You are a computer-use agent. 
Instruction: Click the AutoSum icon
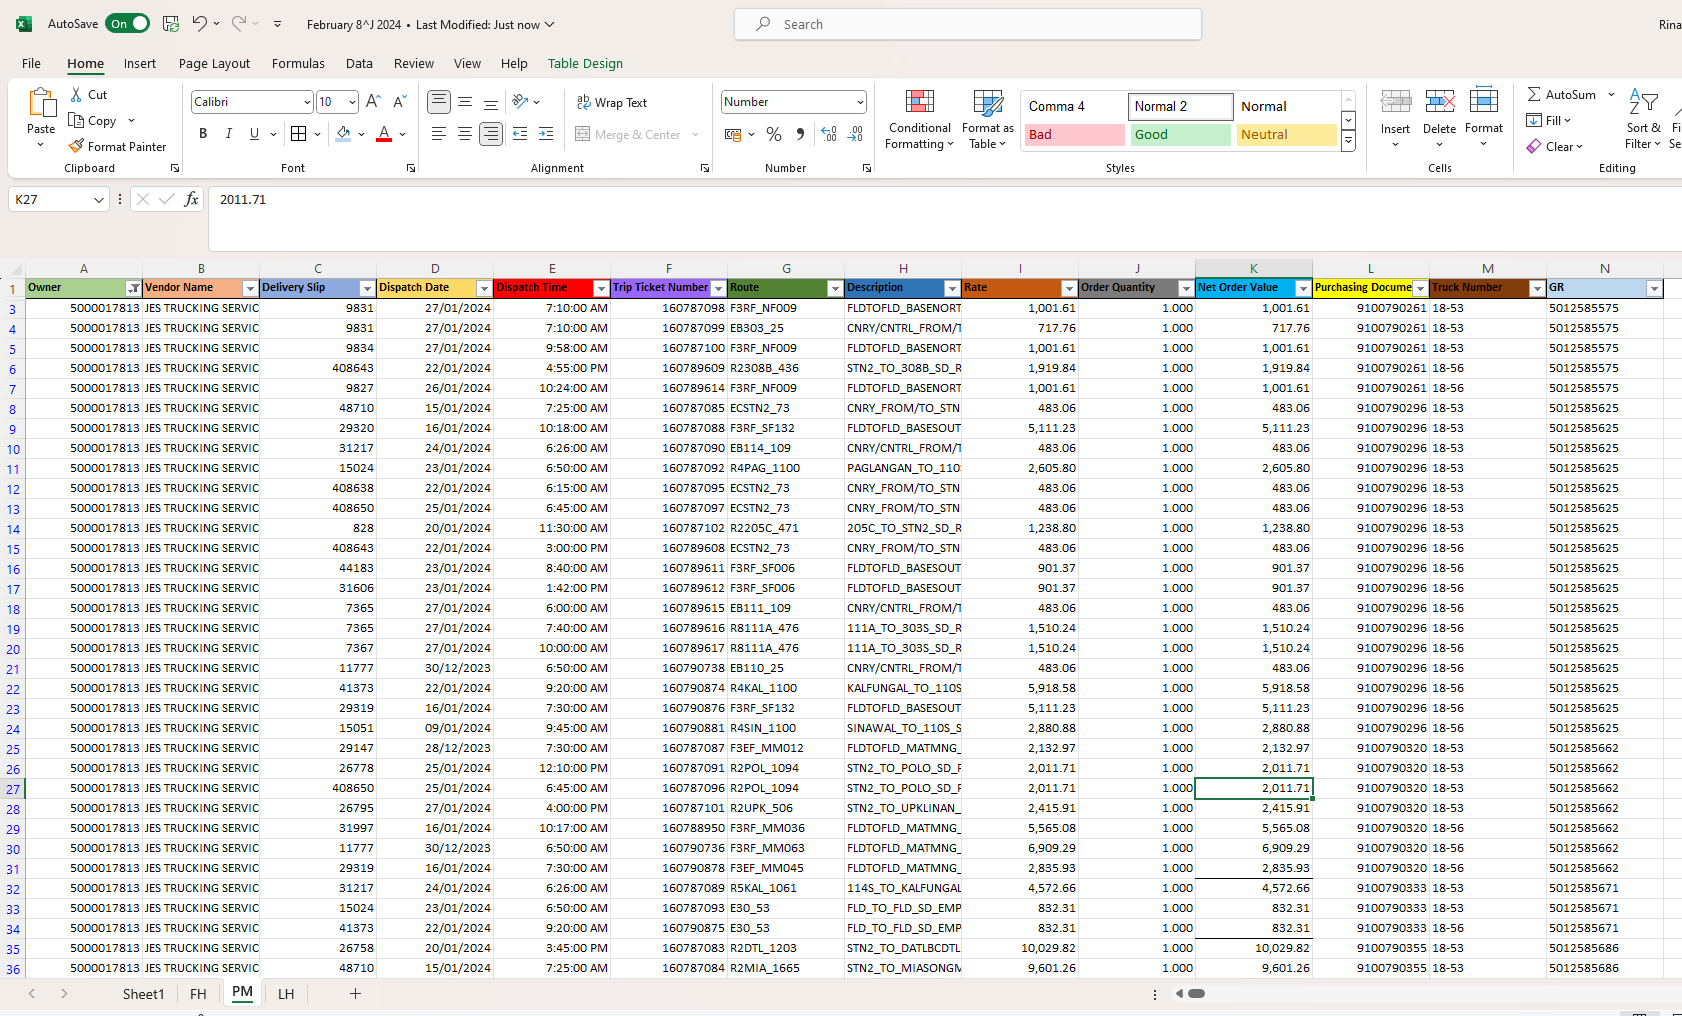pyautogui.click(x=1534, y=94)
